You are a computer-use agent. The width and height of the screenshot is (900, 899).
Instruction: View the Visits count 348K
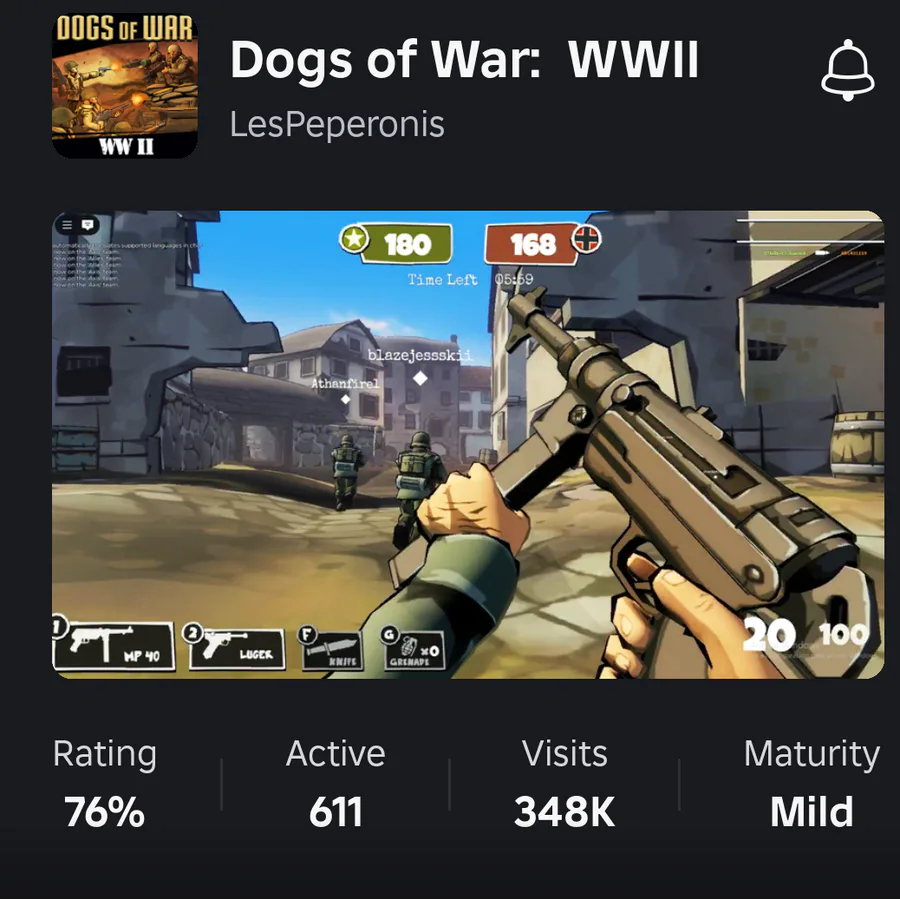(x=564, y=783)
